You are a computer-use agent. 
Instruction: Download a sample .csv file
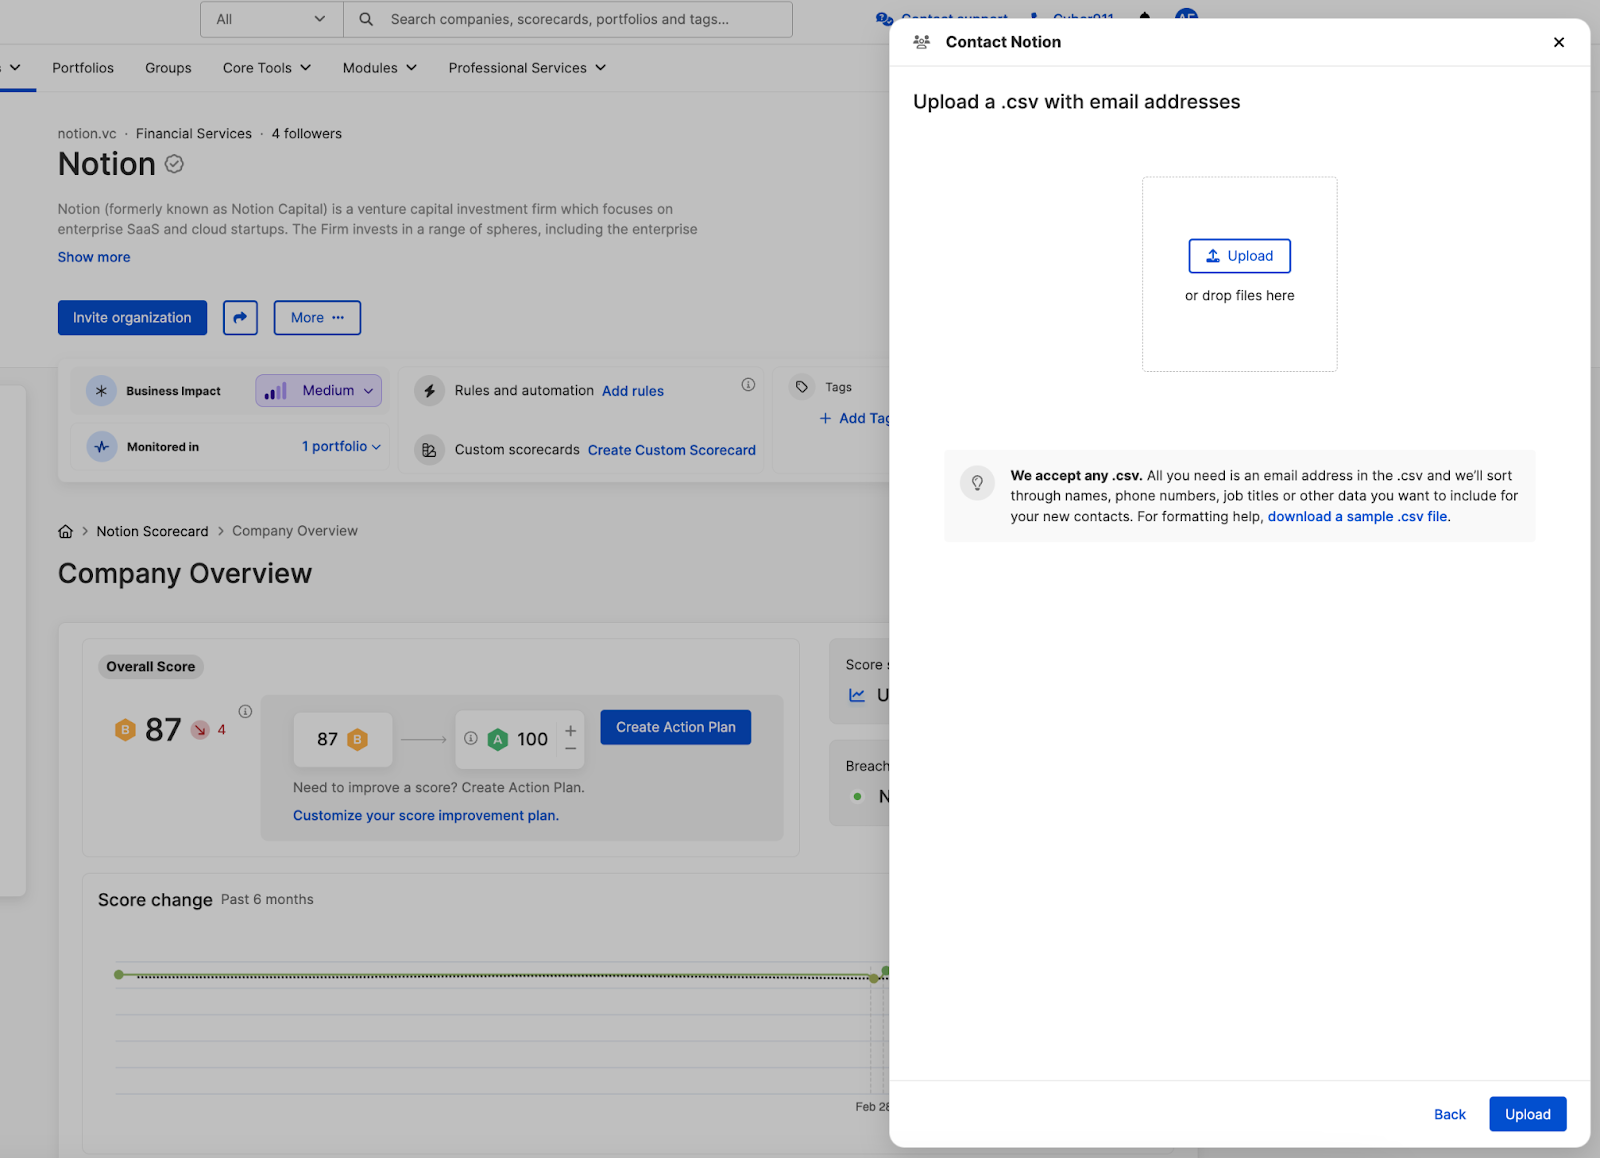[x=1357, y=517]
